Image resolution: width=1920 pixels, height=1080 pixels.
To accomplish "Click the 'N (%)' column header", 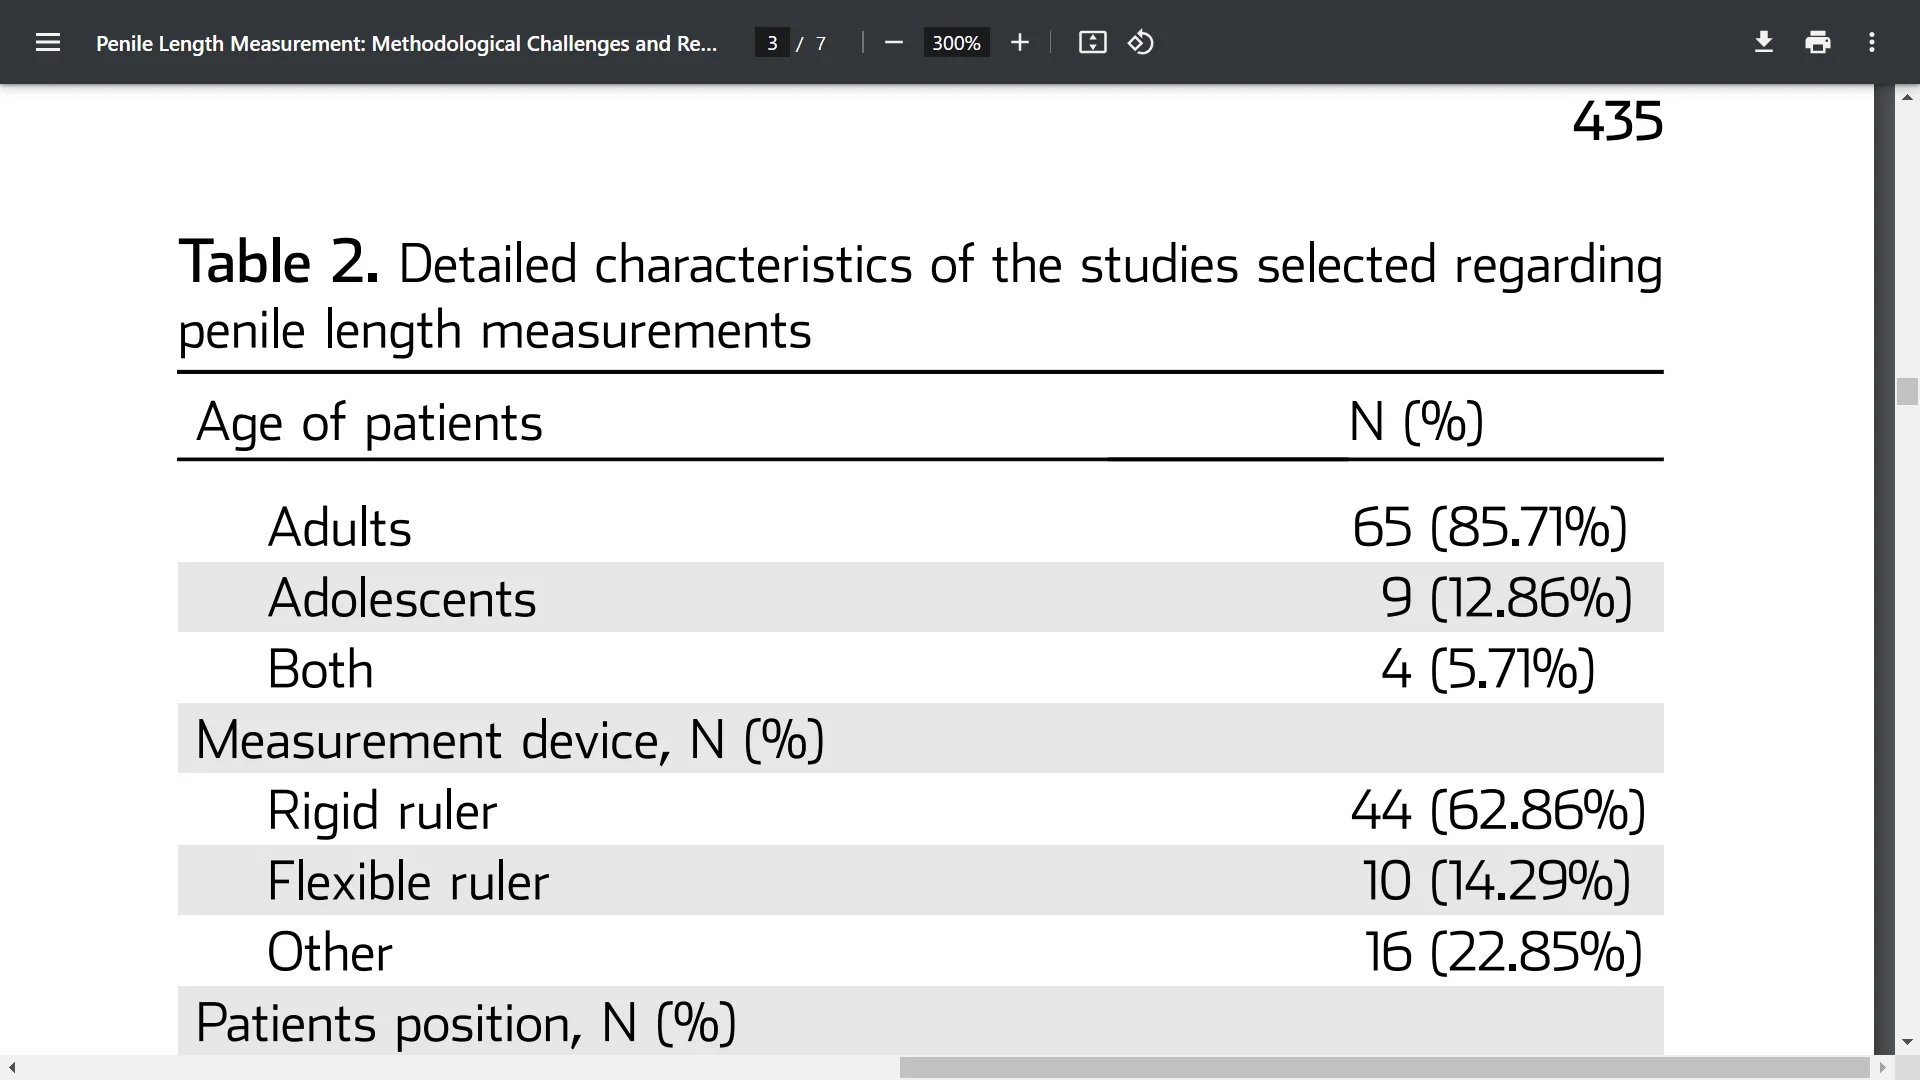I will pyautogui.click(x=1416, y=421).
